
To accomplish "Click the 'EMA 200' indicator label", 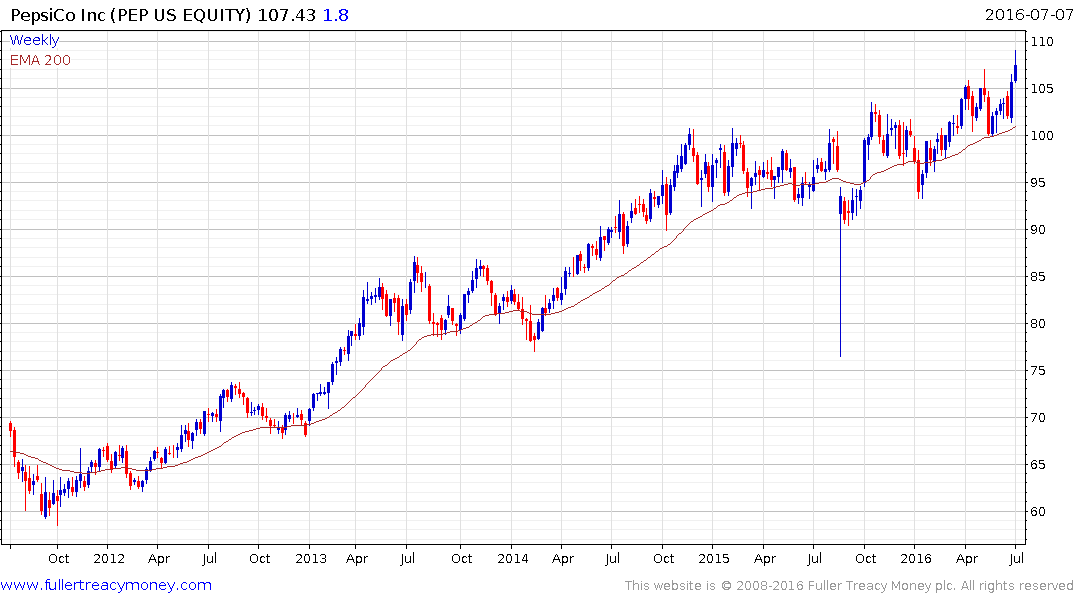I will [x=40, y=60].
